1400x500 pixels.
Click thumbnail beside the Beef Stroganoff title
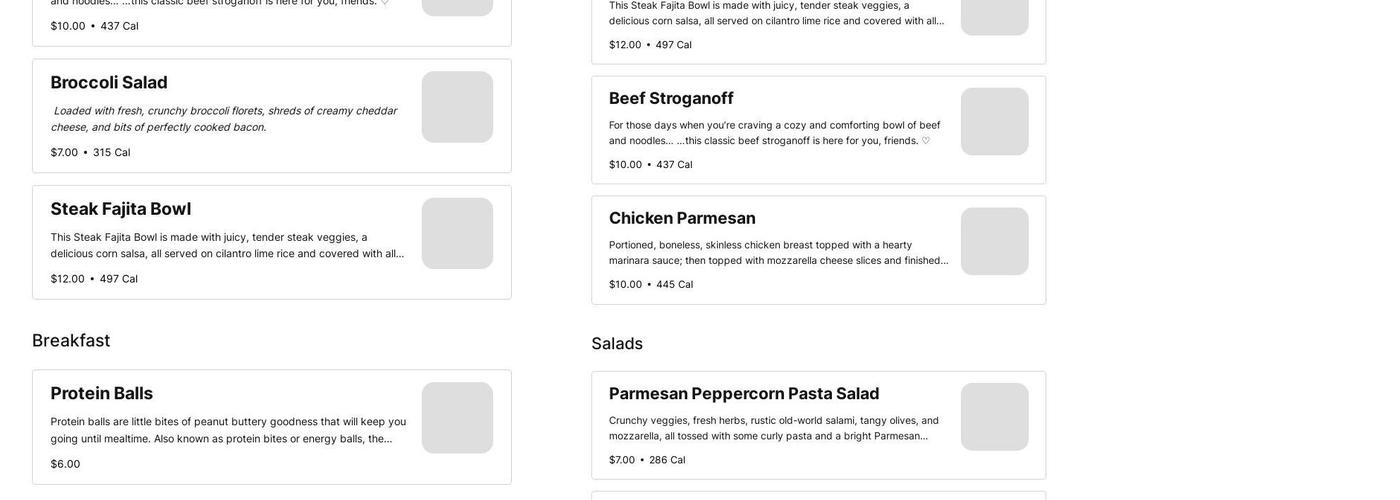994,122
